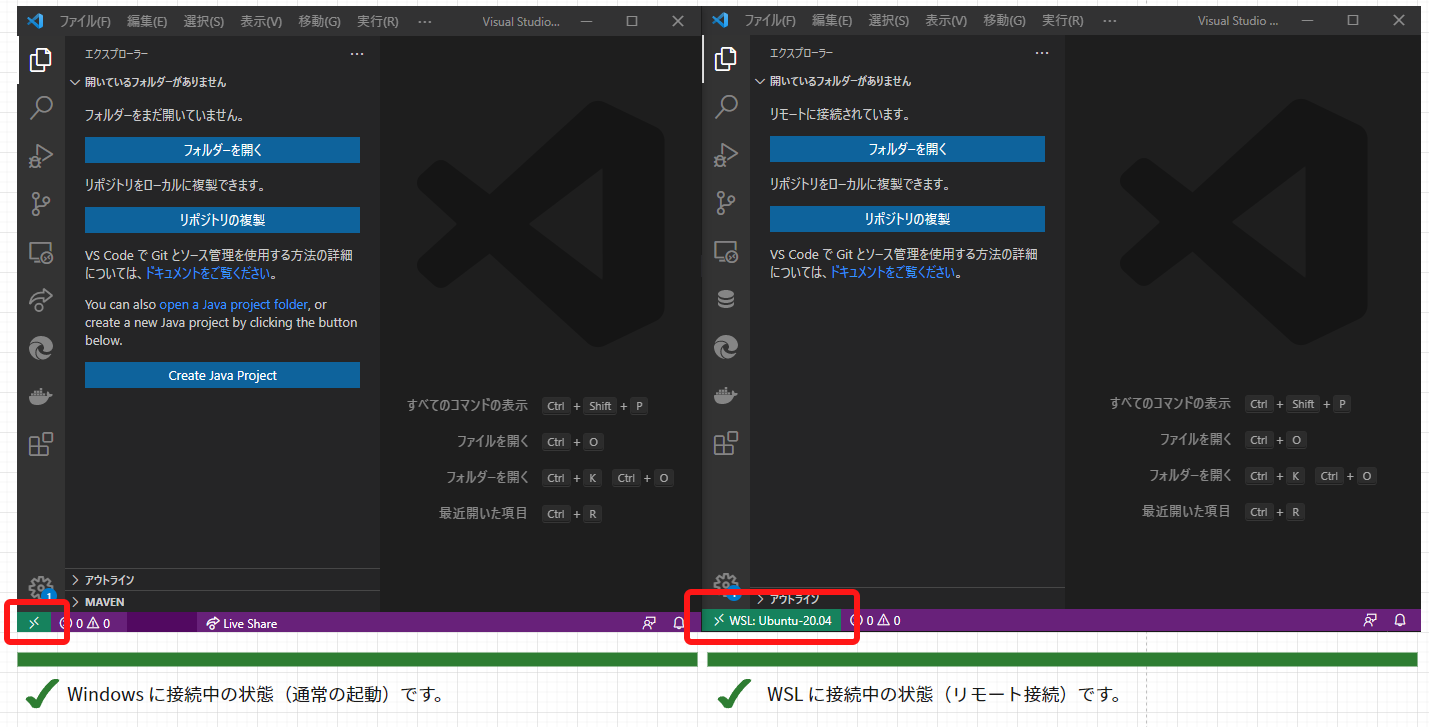The width and height of the screenshot is (1429, 727).
Task: Open Docker view in WSL VS Code window
Action: pos(726,395)
